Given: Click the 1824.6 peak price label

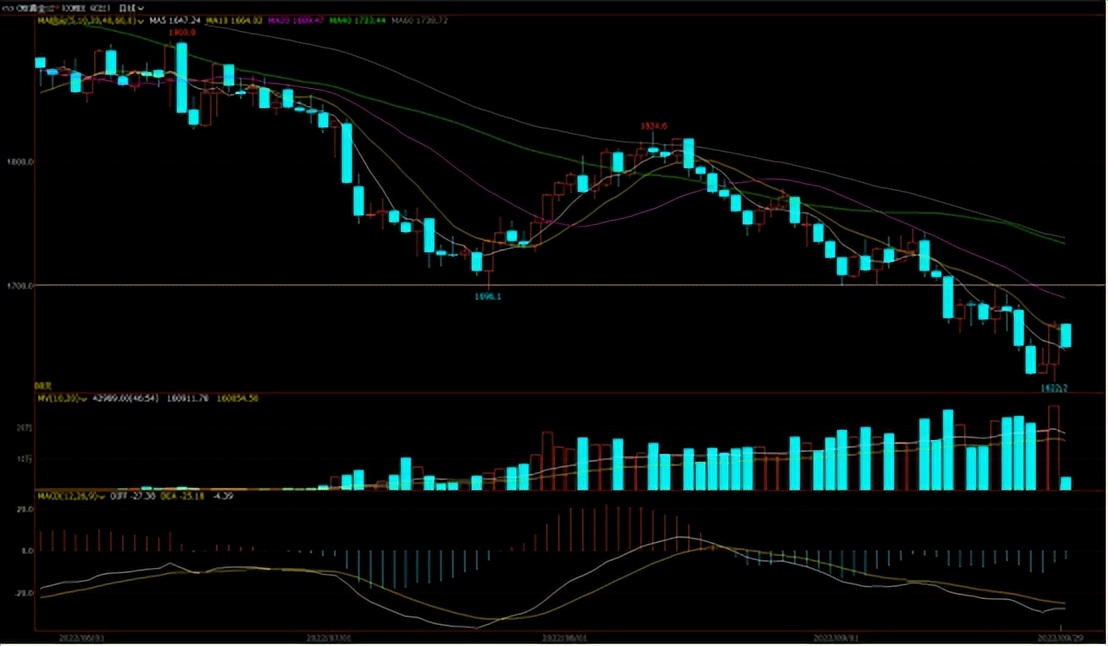Looking at the screenshot, I should [654, 127].
